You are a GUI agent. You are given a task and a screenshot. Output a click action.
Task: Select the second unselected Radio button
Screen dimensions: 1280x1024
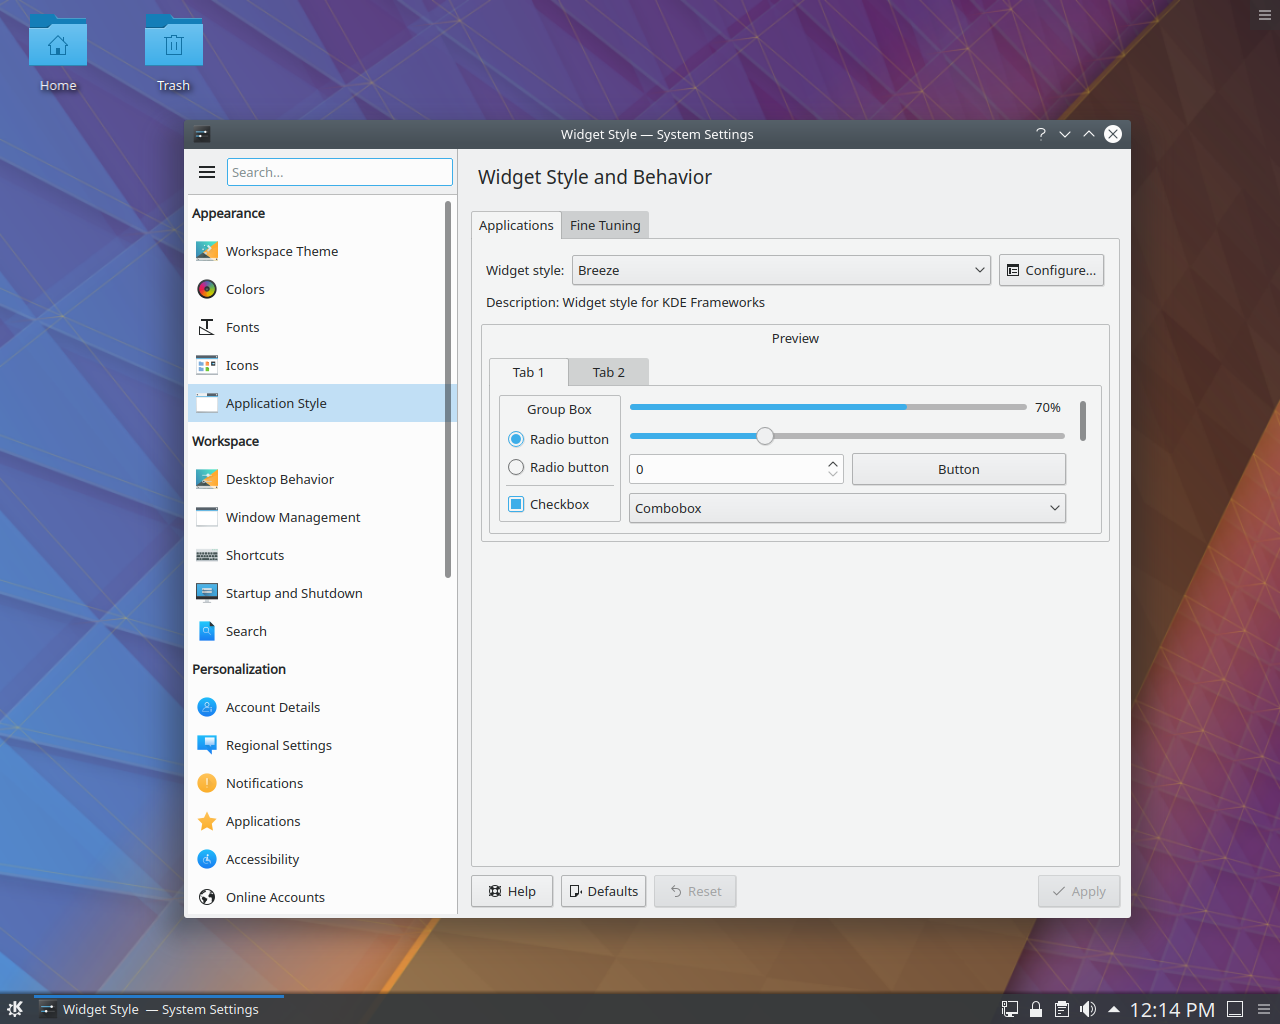(516, 467)
